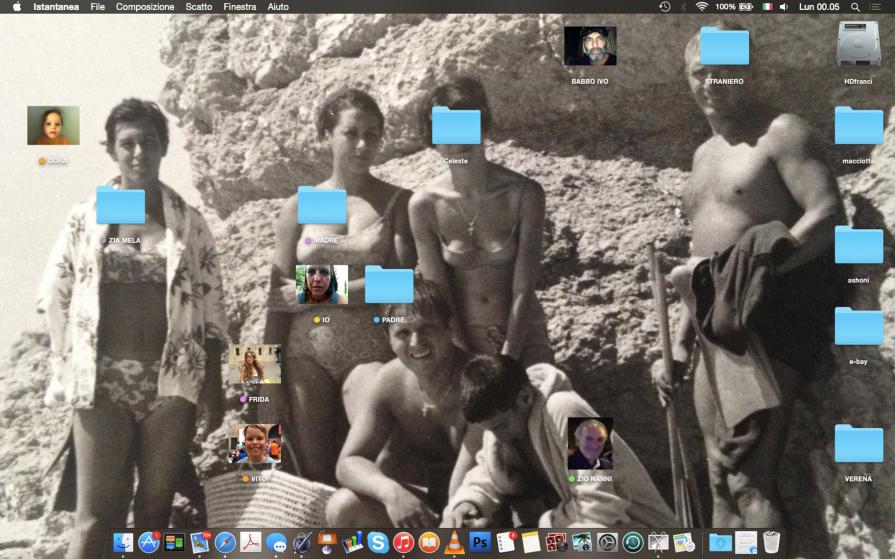This screenshot has height=559, width=895.
Task: Open Skype from the dock
Action: click(x=378, y=542)
